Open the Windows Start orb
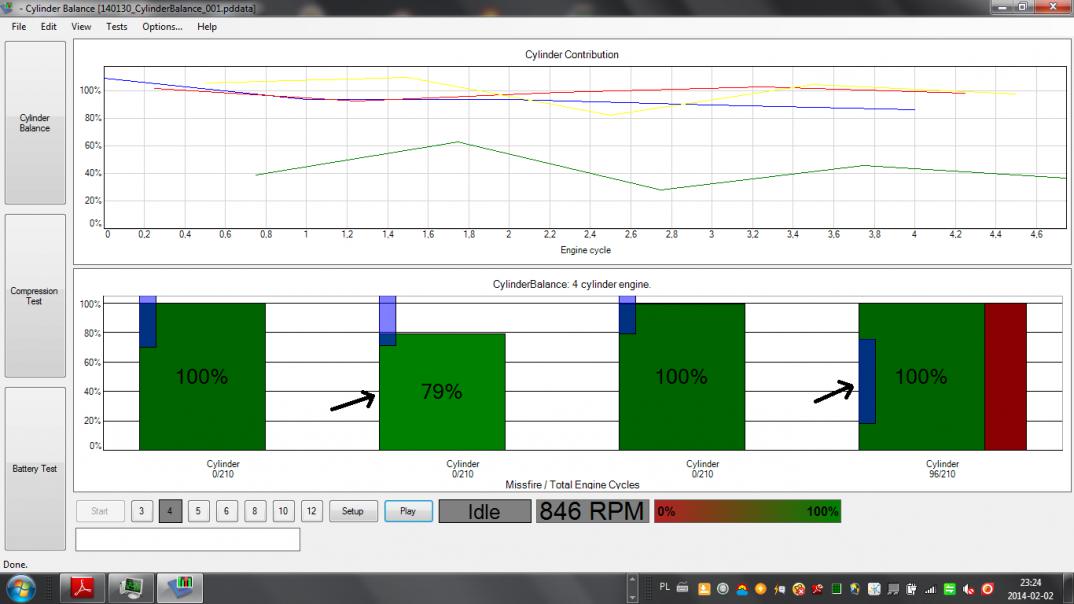 (21, 589)
